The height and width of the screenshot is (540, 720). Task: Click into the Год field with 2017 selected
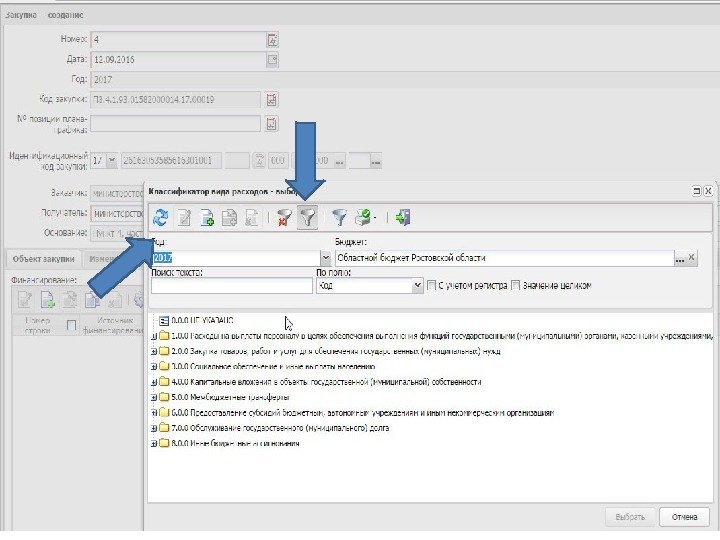236,258
